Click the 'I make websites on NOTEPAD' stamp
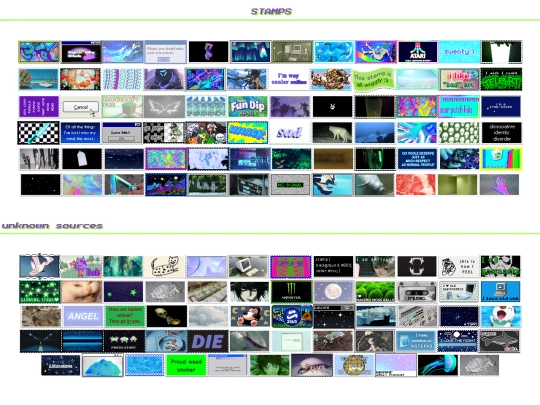This screenshot has width=540, height=405. click(x=416, y=341)
